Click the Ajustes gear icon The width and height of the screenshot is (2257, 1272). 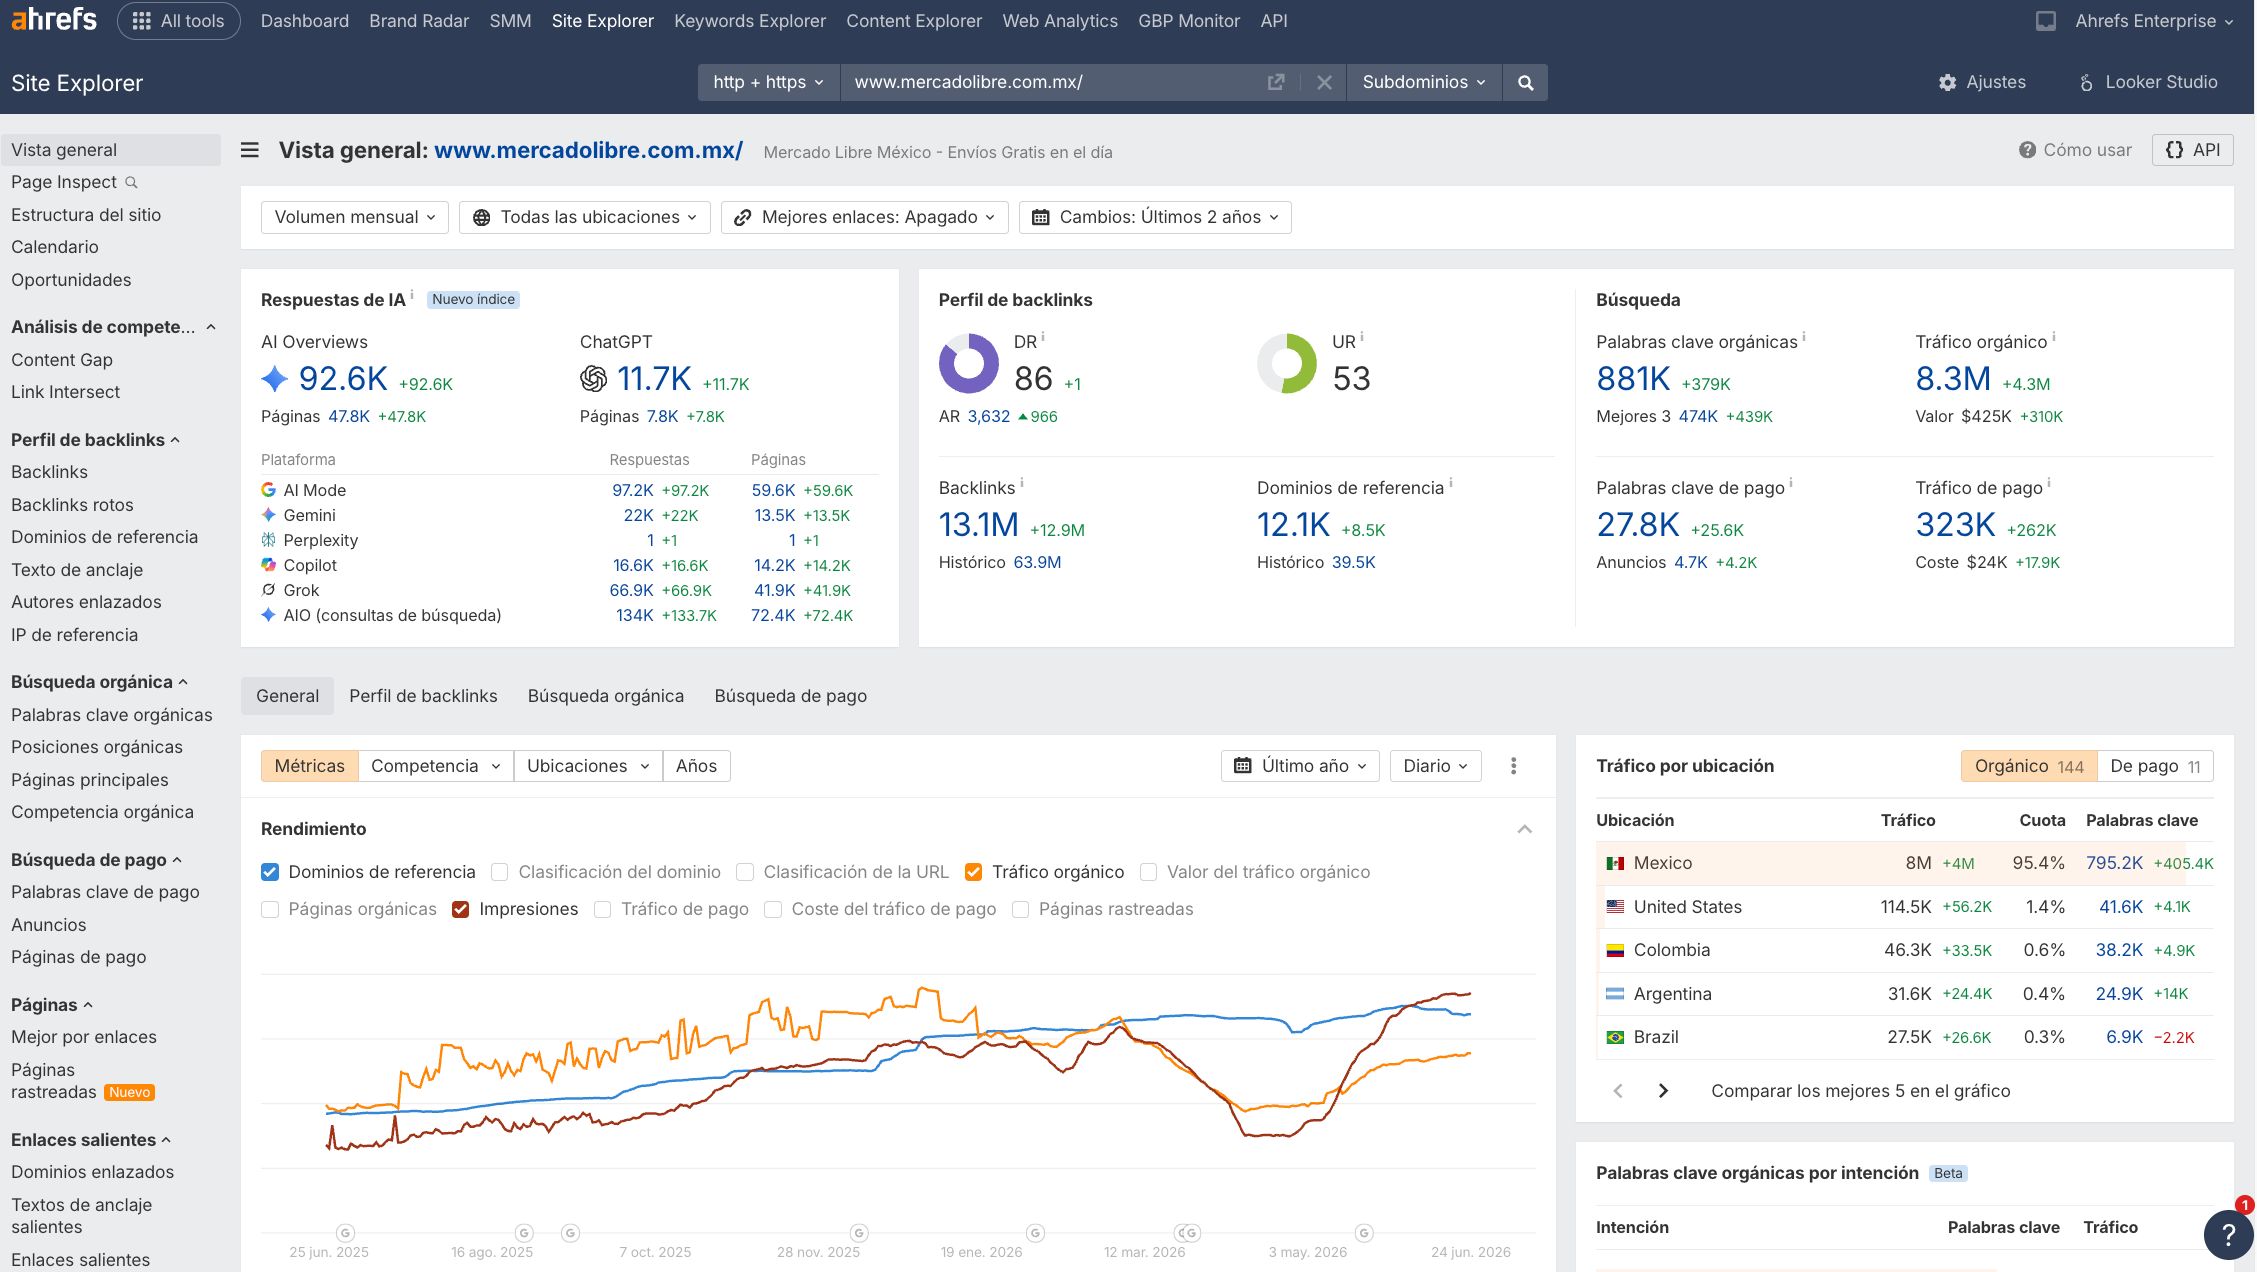(x=1947, y=83)
